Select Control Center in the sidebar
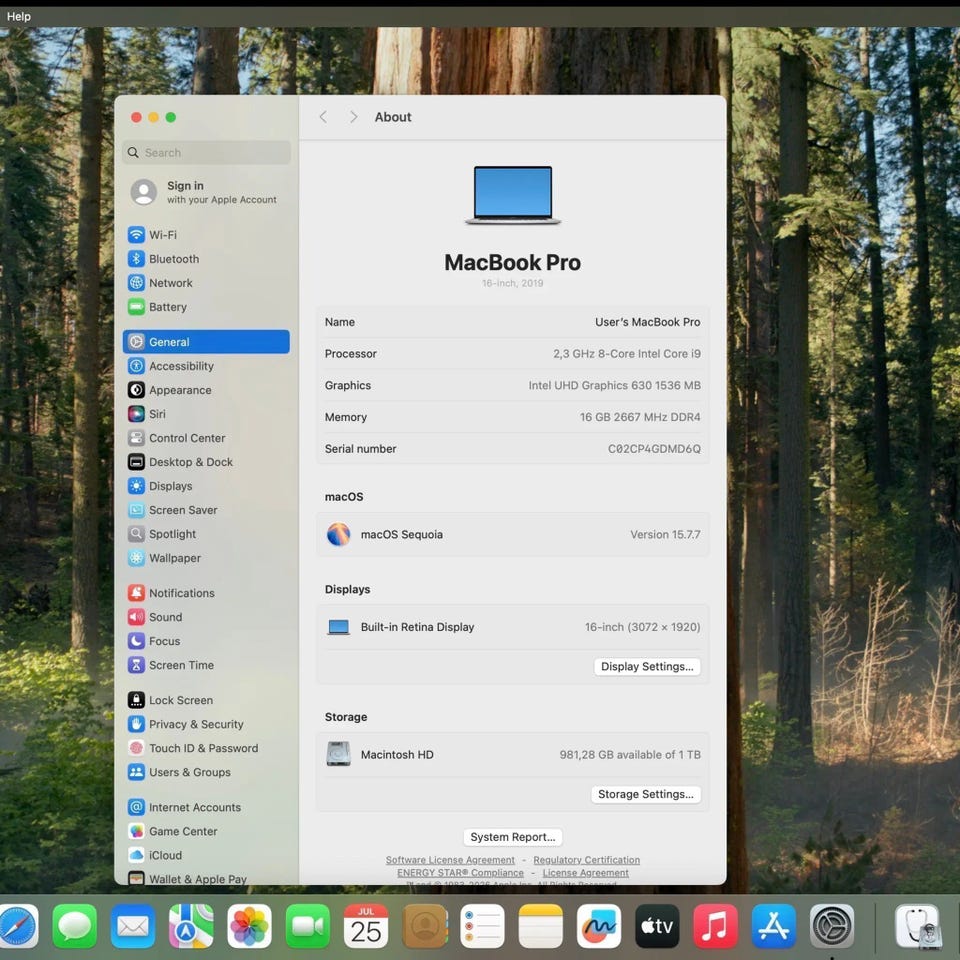 click(206, 438)
